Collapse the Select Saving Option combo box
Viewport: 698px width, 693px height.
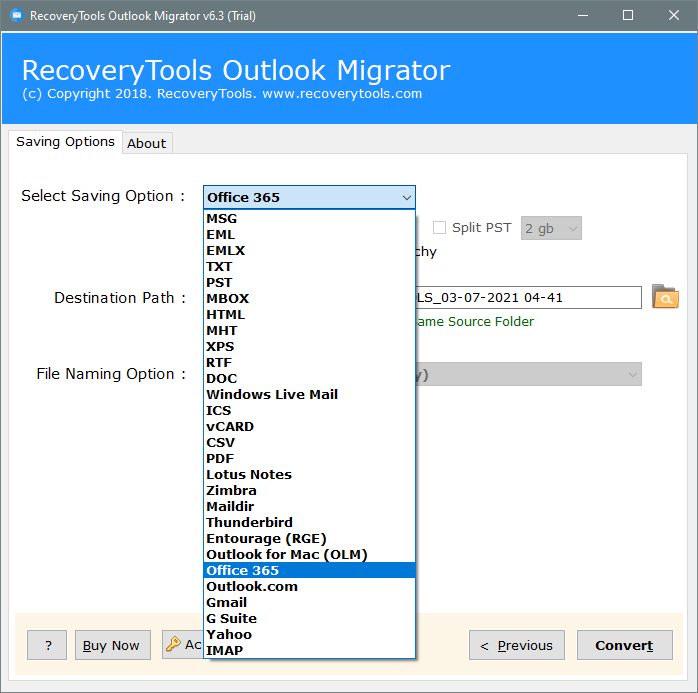[406, 197]
